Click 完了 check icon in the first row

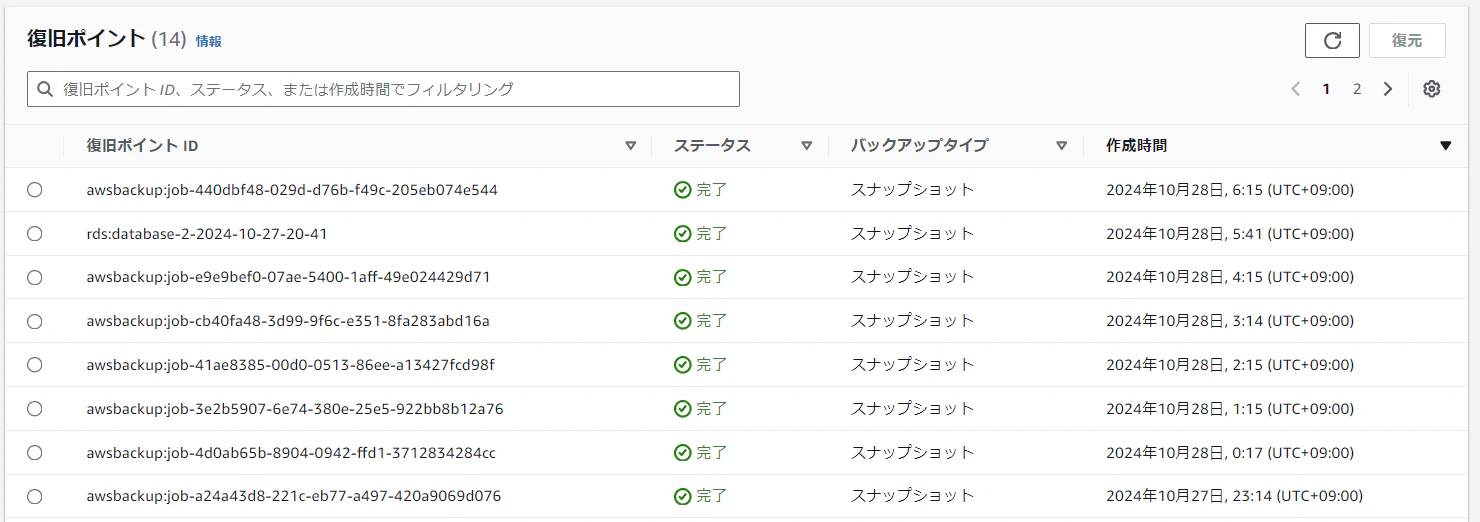tap(682, 189)
